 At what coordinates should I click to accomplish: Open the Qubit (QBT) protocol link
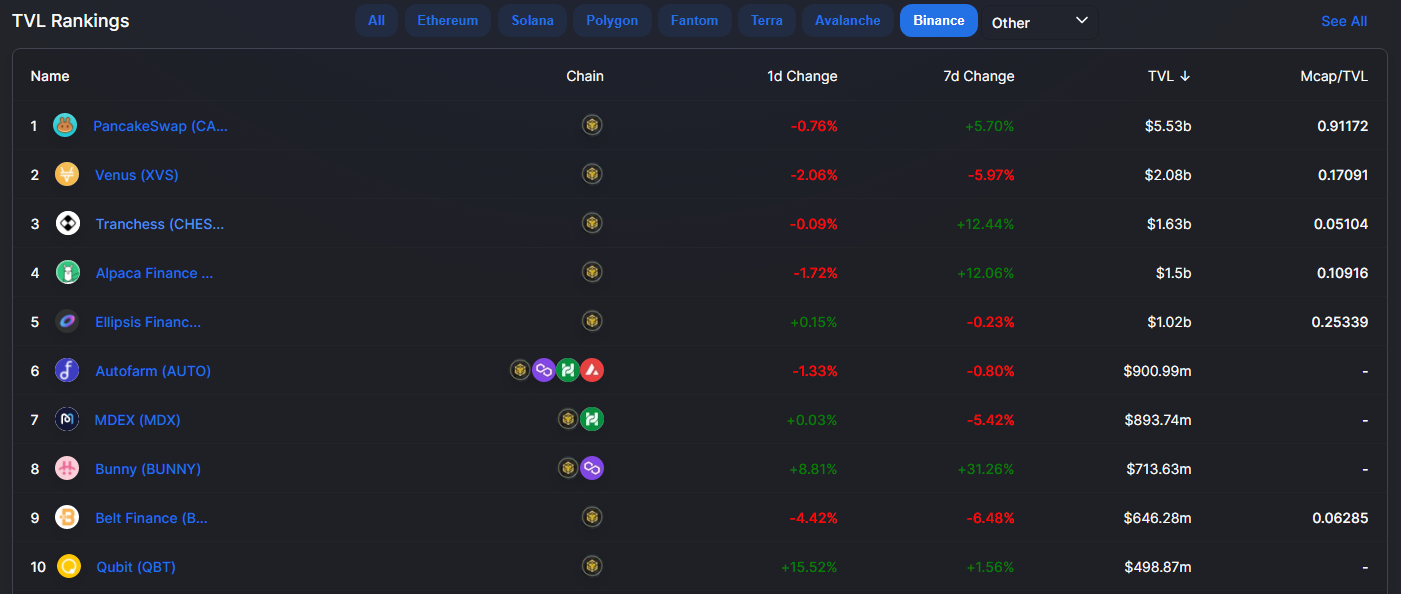point(136,567)
